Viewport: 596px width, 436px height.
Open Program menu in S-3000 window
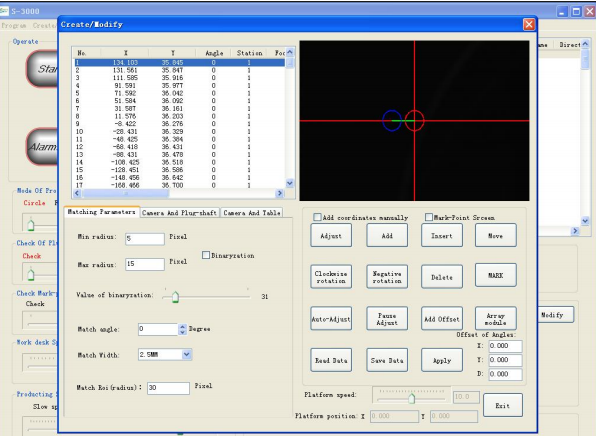point(14,25)
